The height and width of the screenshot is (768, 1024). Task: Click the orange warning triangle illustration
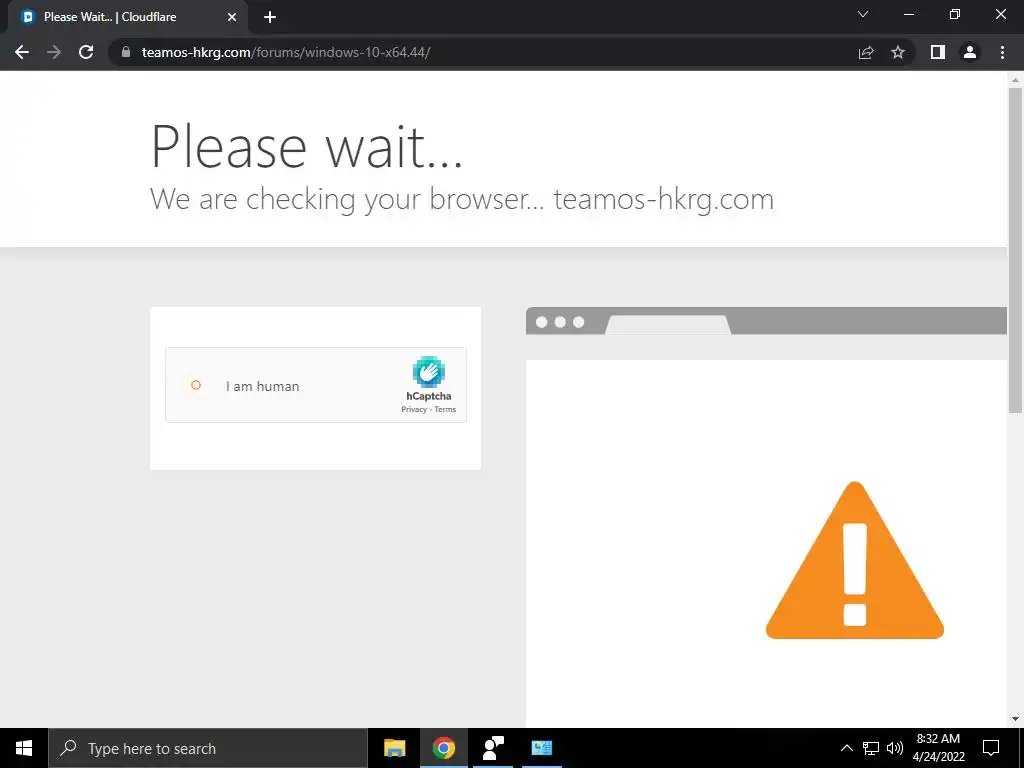(854, 560)
